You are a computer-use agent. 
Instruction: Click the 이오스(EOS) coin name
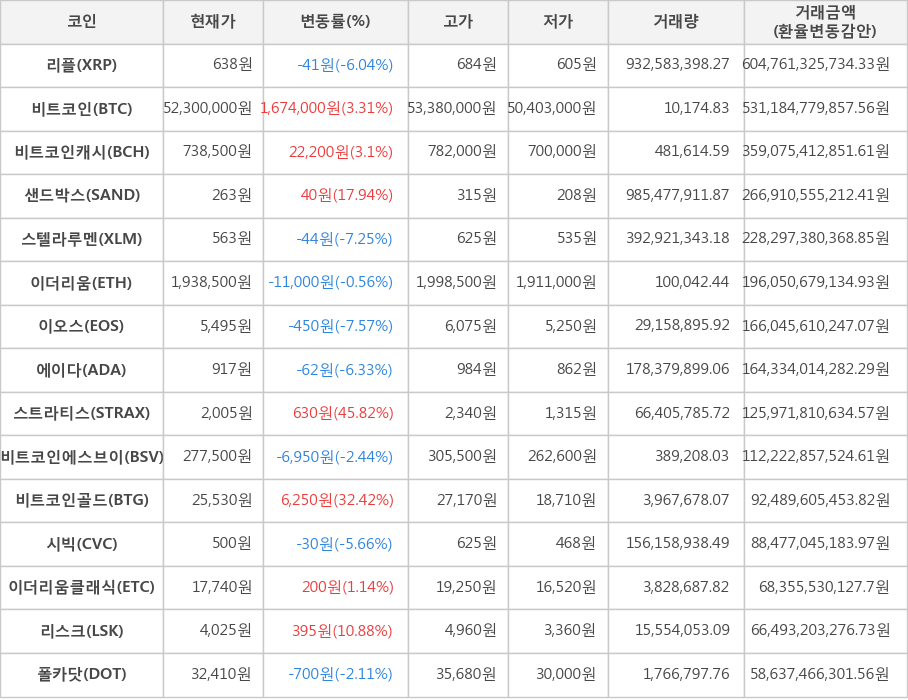(x=82, y=326)
